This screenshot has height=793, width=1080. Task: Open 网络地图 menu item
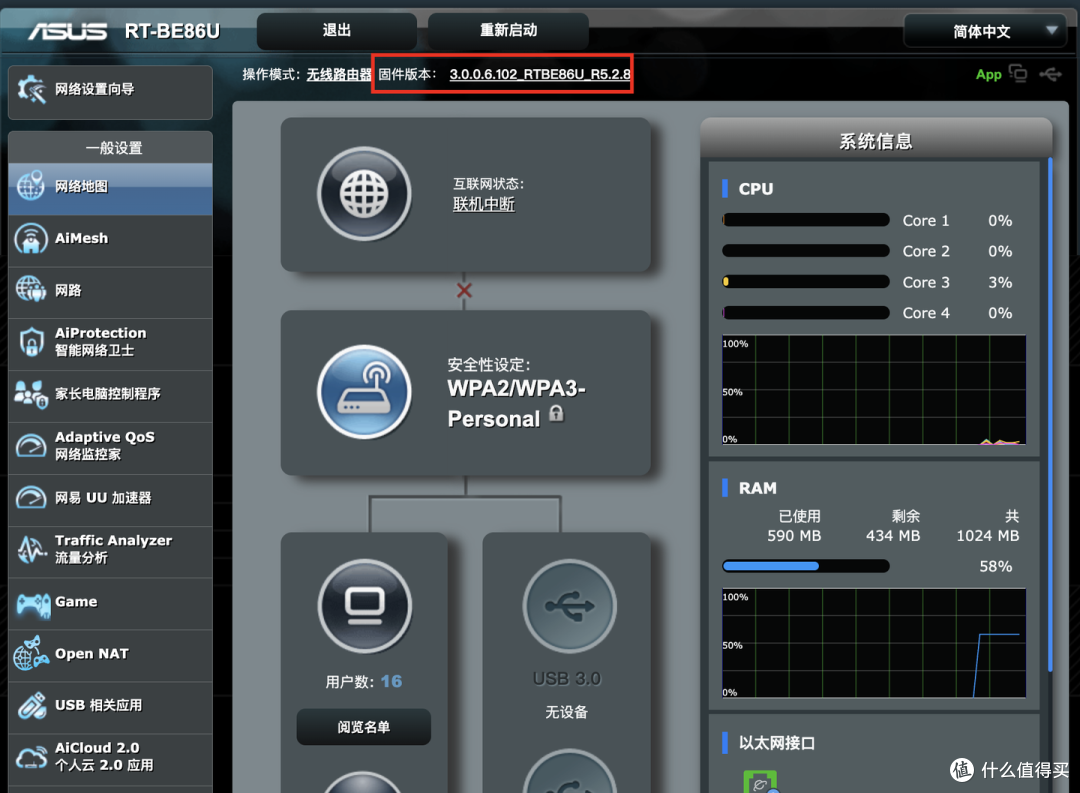click(x=110, y=188)
